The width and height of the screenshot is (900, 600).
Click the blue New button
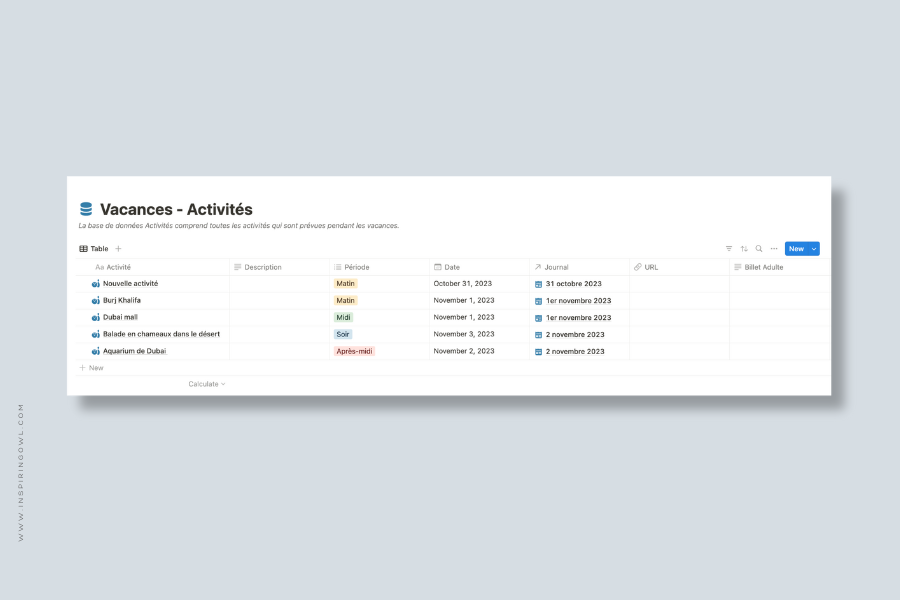[x=796, y=249]
